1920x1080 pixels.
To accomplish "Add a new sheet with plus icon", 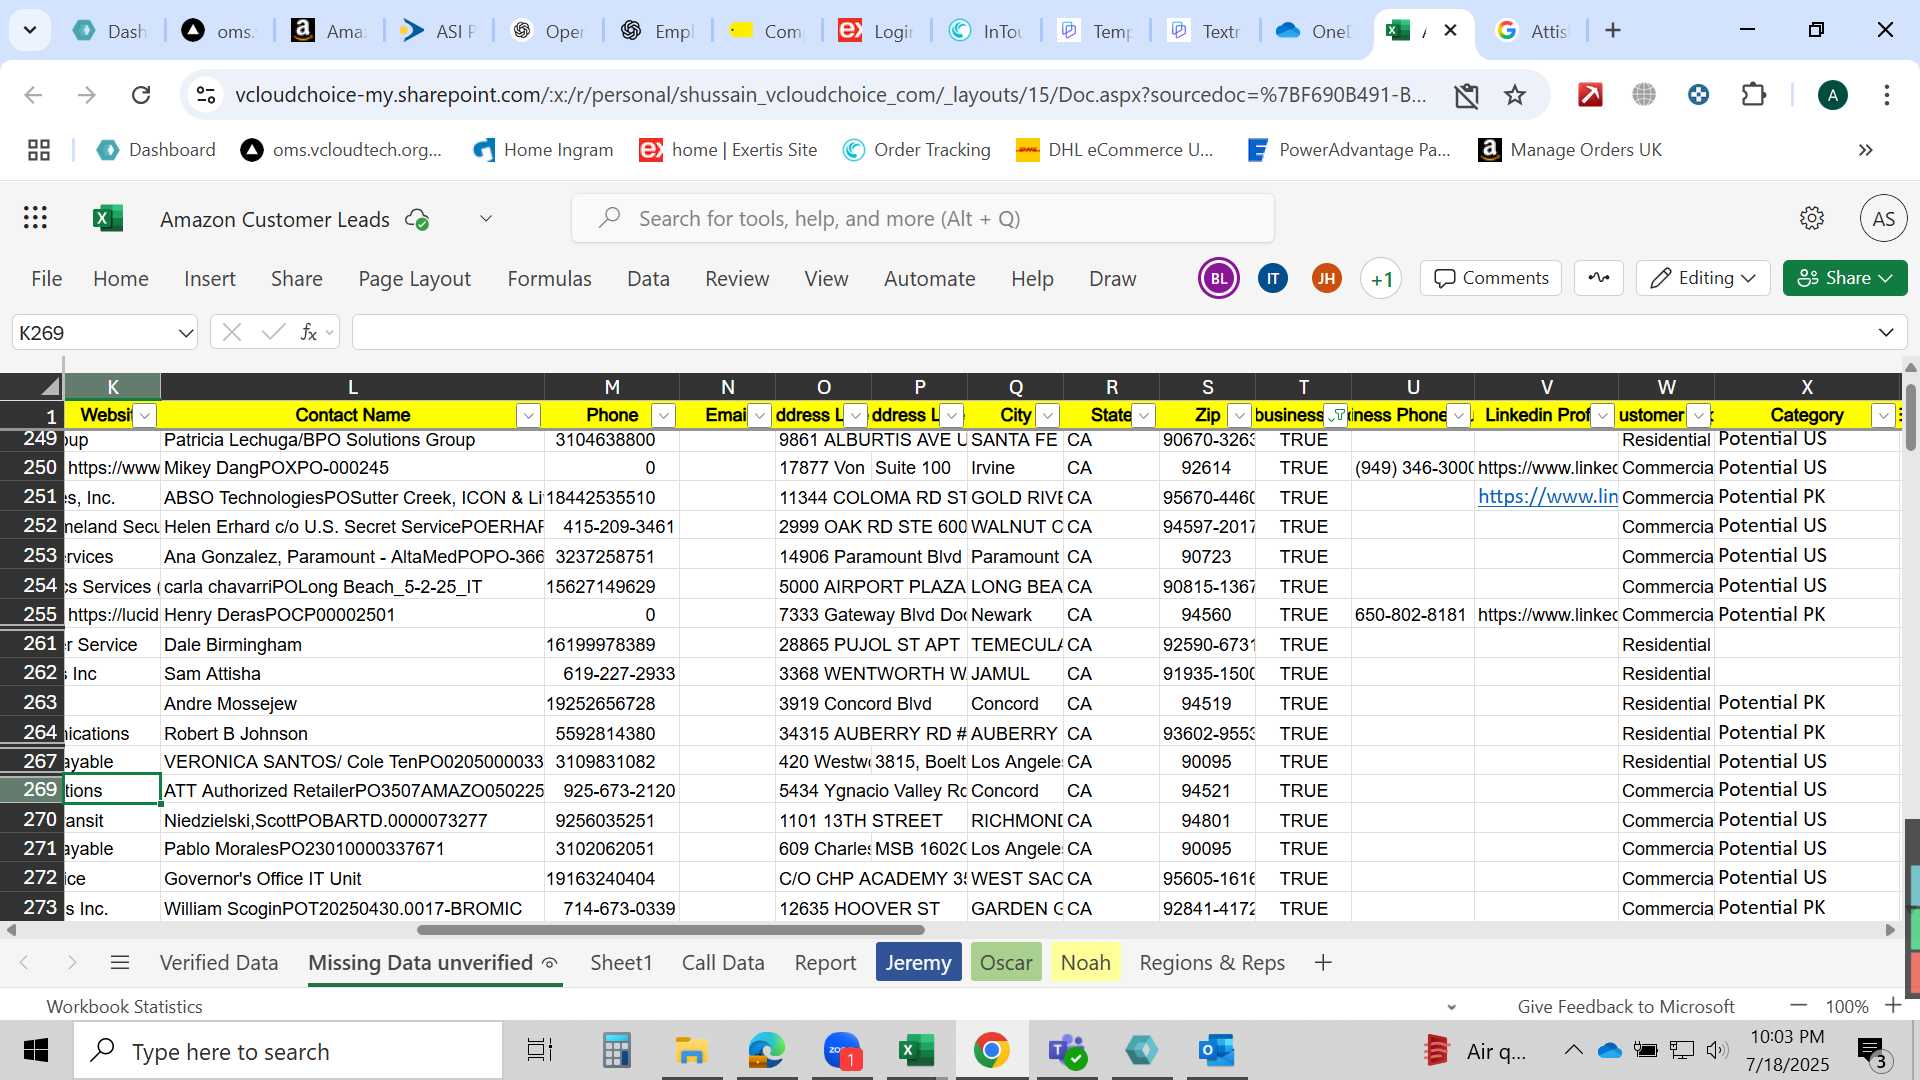I will [x=1323, y=963].
